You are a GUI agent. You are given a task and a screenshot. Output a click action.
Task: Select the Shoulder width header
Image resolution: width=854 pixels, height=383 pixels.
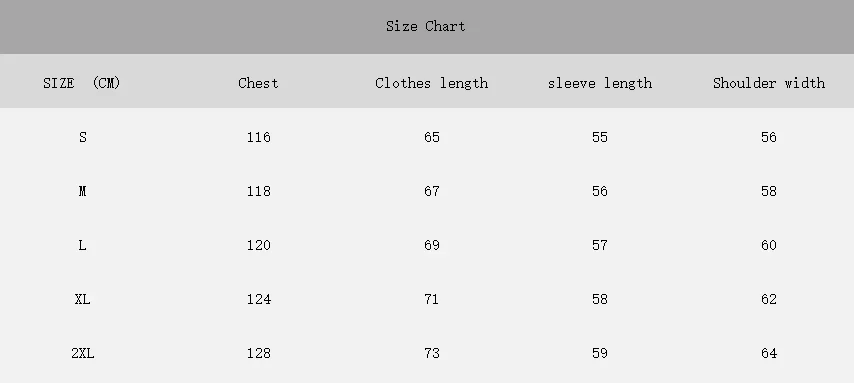(768, 83)
